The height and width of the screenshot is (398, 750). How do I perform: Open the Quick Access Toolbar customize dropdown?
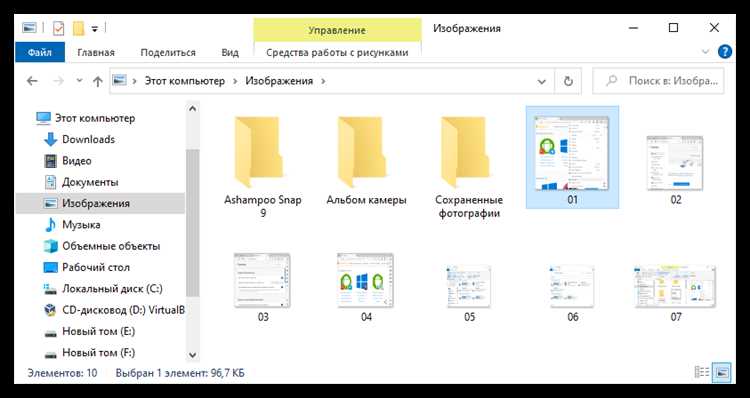click(x=95, y=29)
